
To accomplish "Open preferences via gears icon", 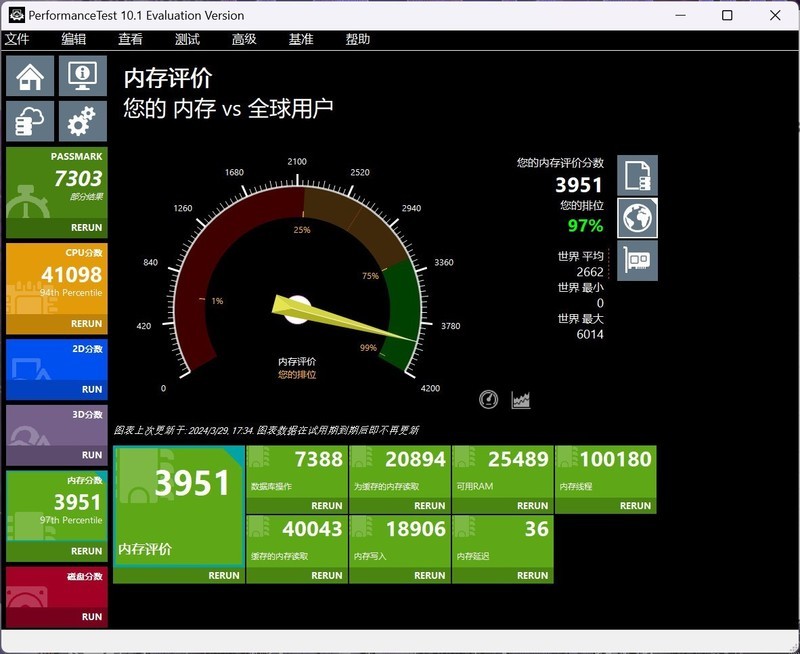I will tap(80, 121).
